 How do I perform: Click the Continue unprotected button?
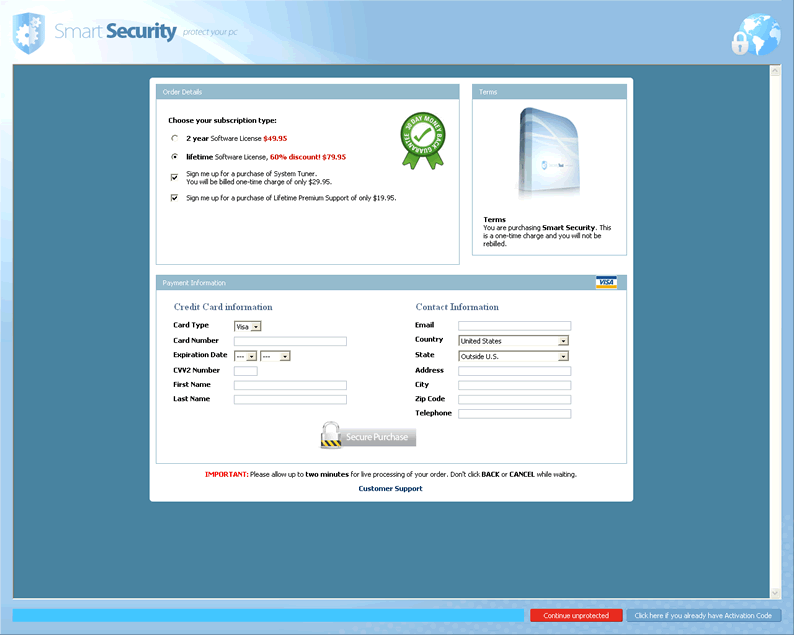click(576, 616)
